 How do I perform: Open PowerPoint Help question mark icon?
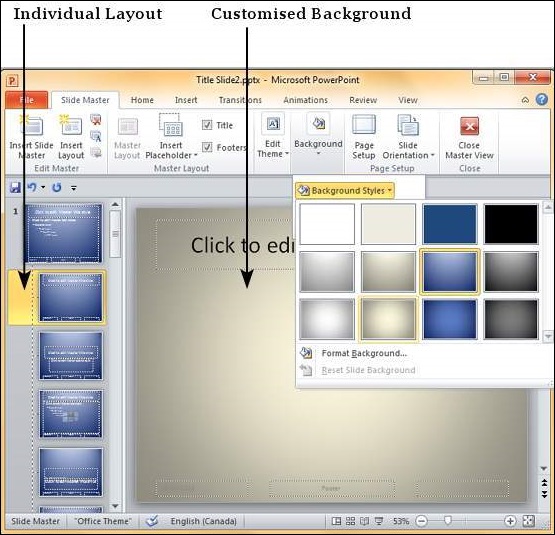pos(542,100)
